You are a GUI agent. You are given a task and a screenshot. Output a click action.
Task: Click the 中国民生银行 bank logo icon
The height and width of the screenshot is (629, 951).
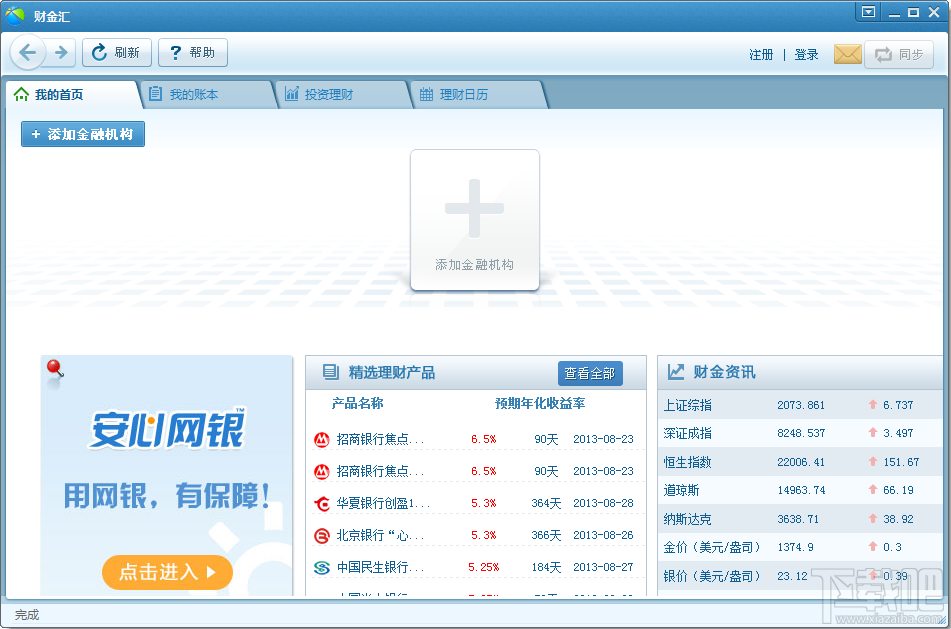pos(322,566)
